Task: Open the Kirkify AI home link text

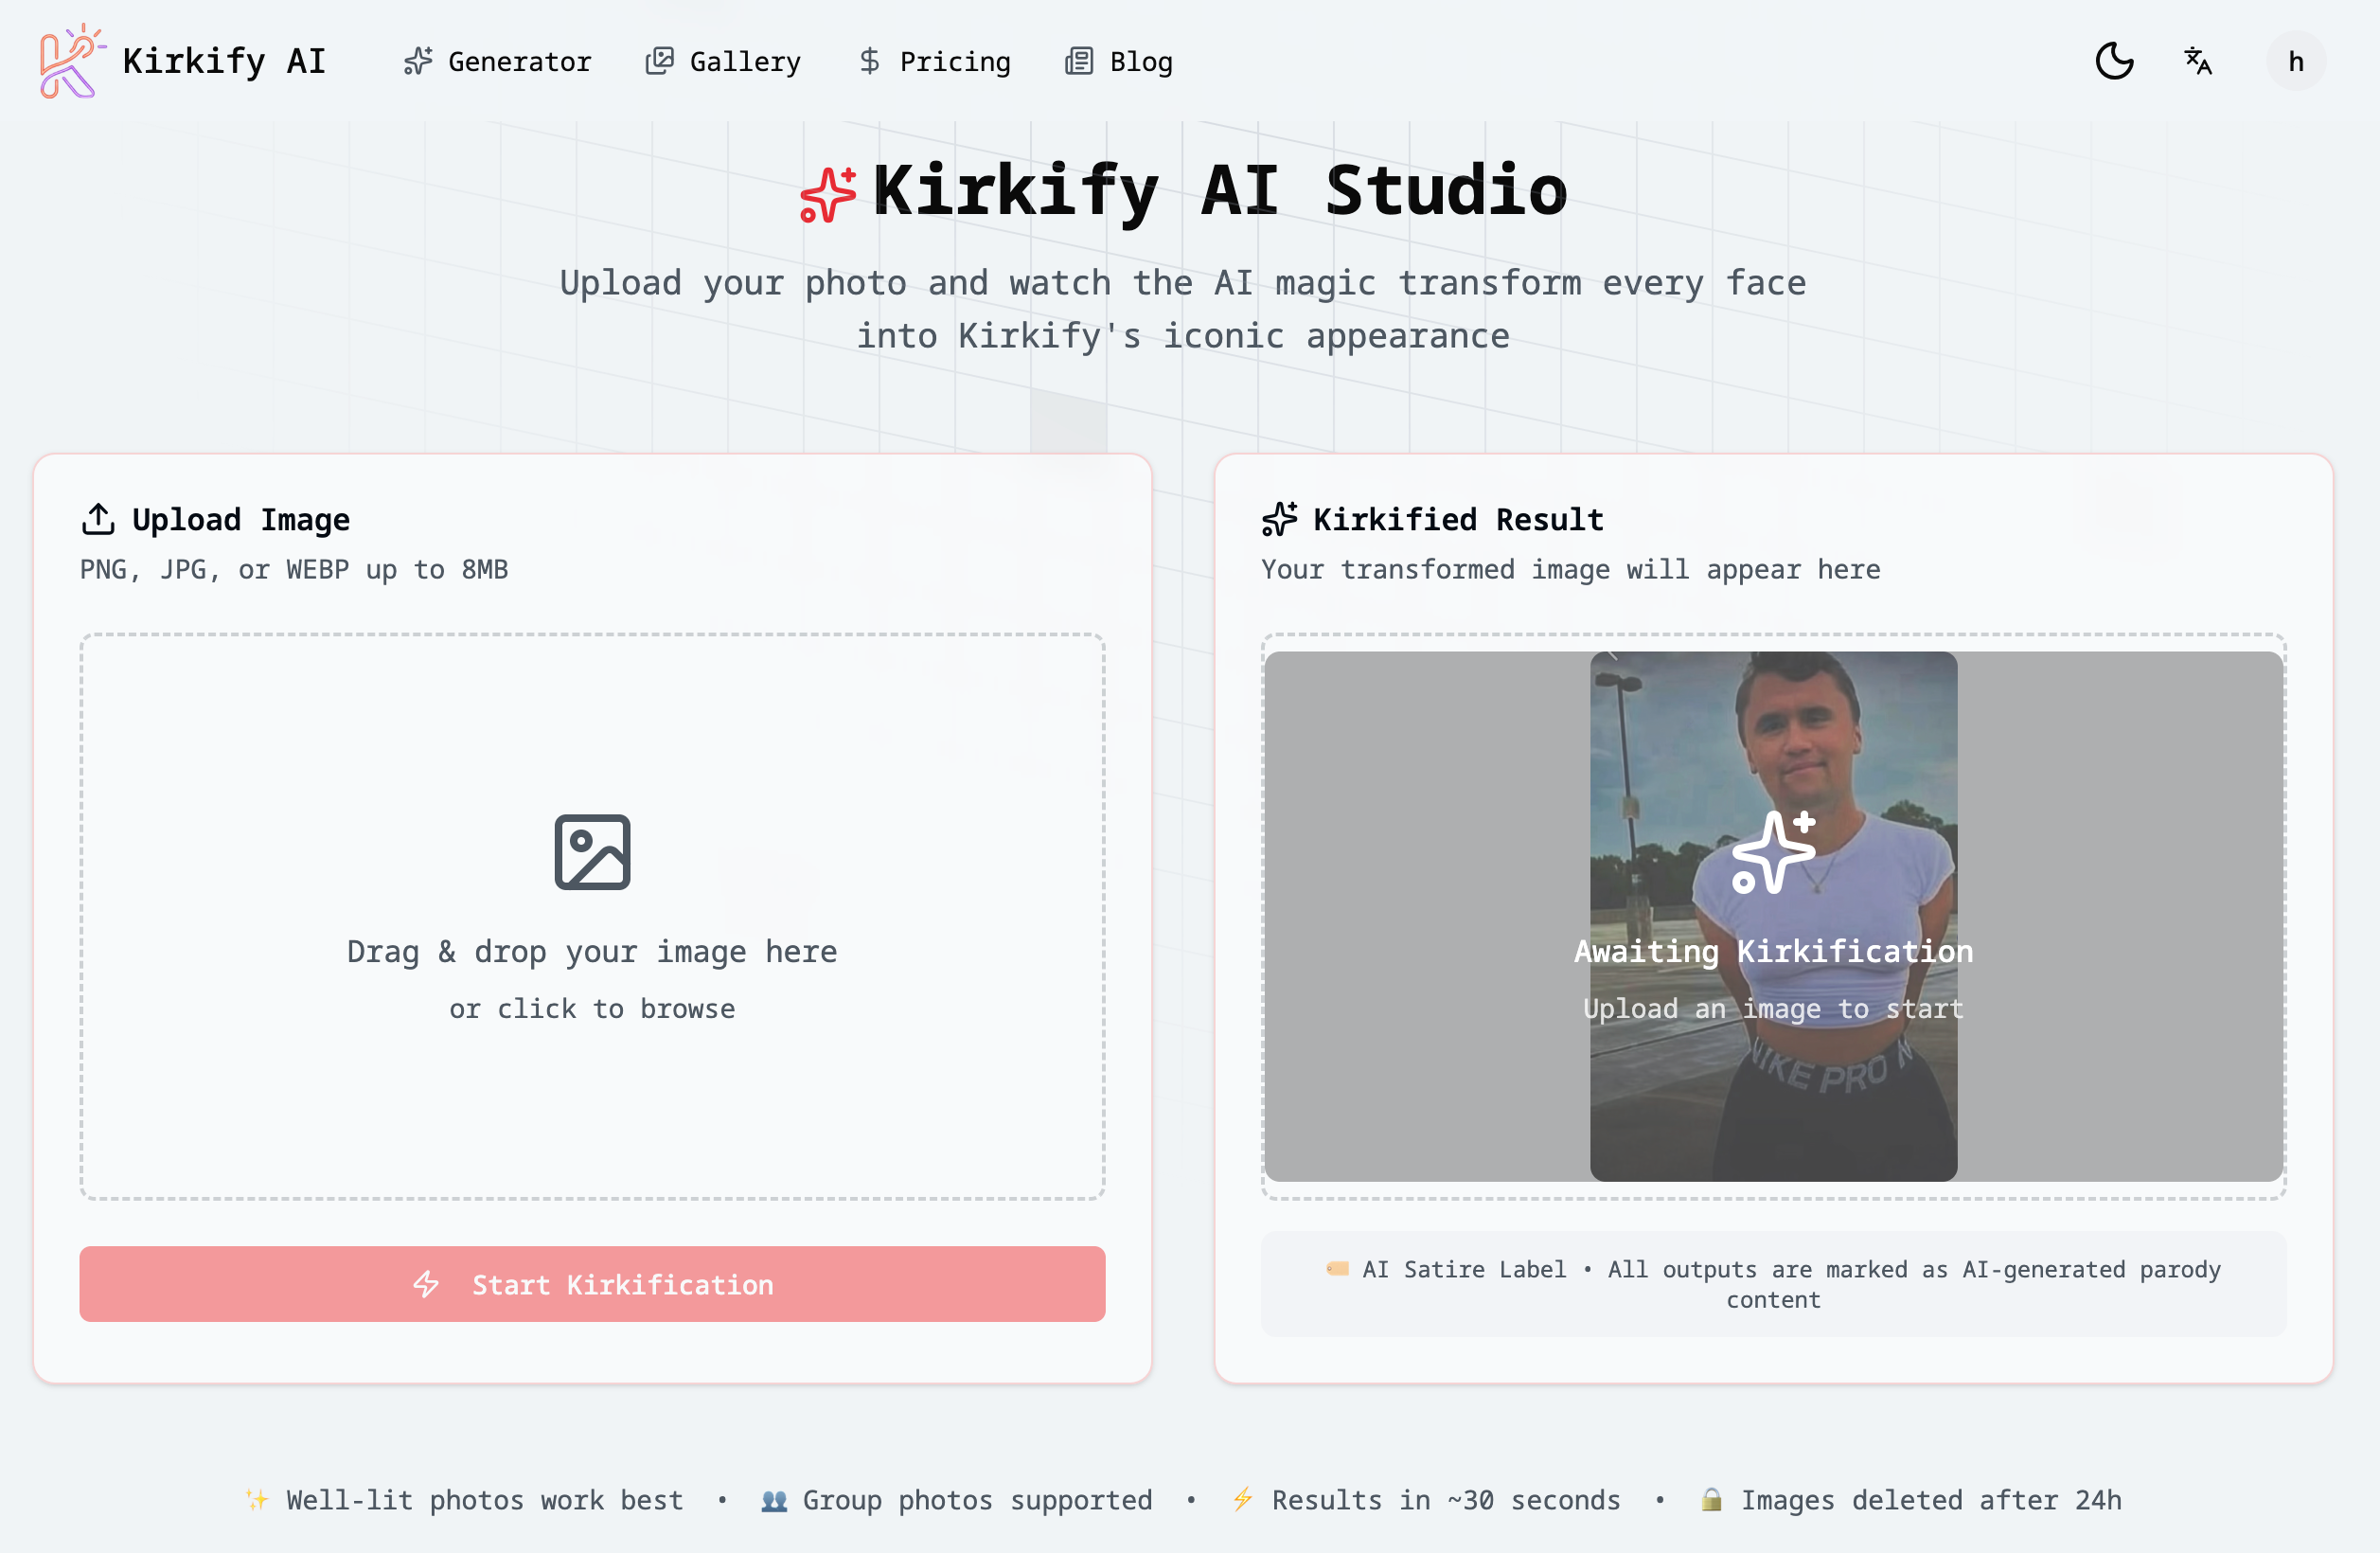Action: (x=224, y=61)
